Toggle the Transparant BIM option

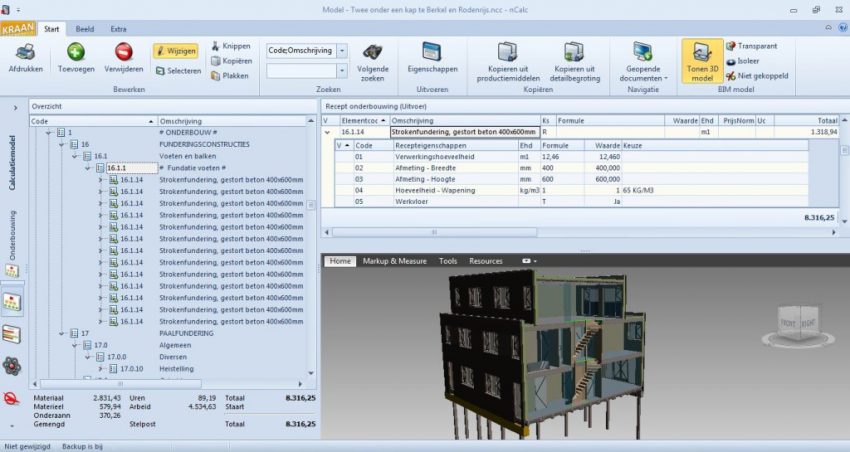pyautogui.click(x=751, y=46)
